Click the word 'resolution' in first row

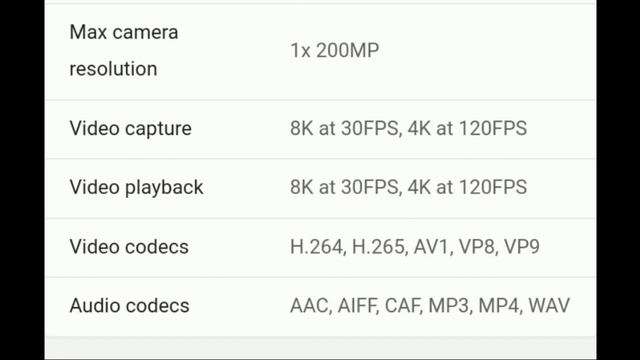(x=113, y=69)
